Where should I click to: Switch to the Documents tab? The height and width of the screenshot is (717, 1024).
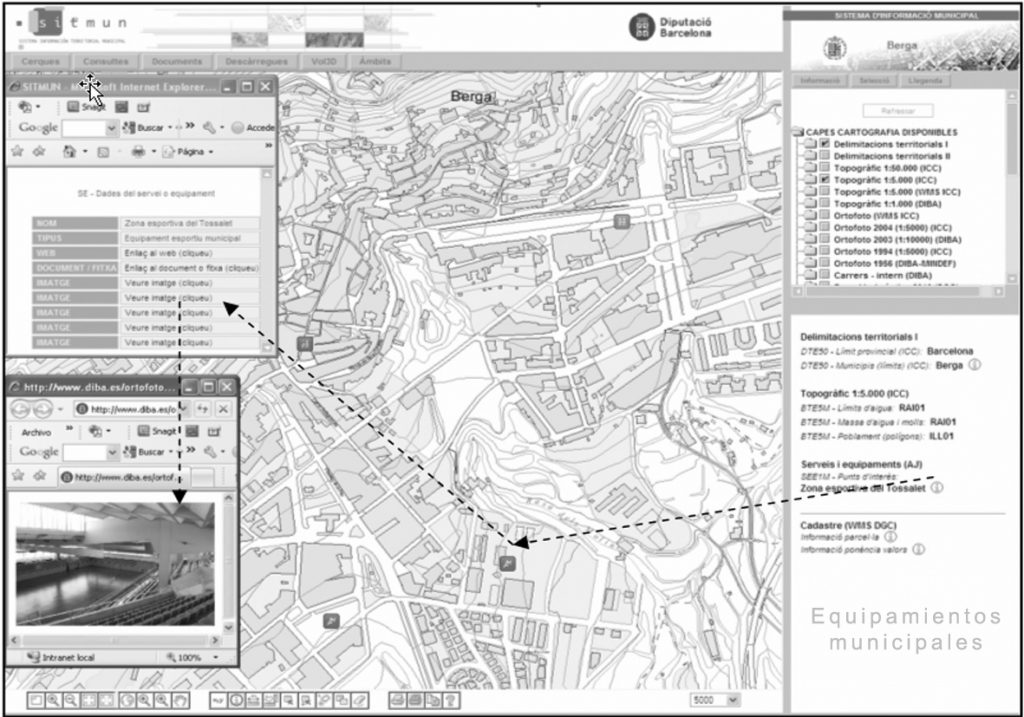coord(176,61)
